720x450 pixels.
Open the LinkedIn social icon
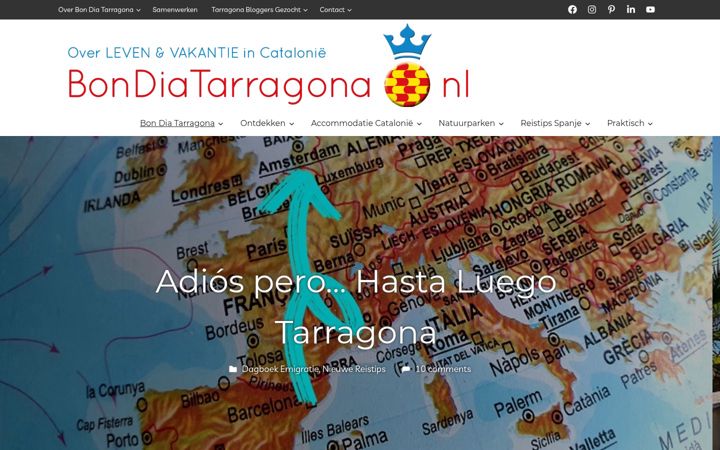[631, 10]
